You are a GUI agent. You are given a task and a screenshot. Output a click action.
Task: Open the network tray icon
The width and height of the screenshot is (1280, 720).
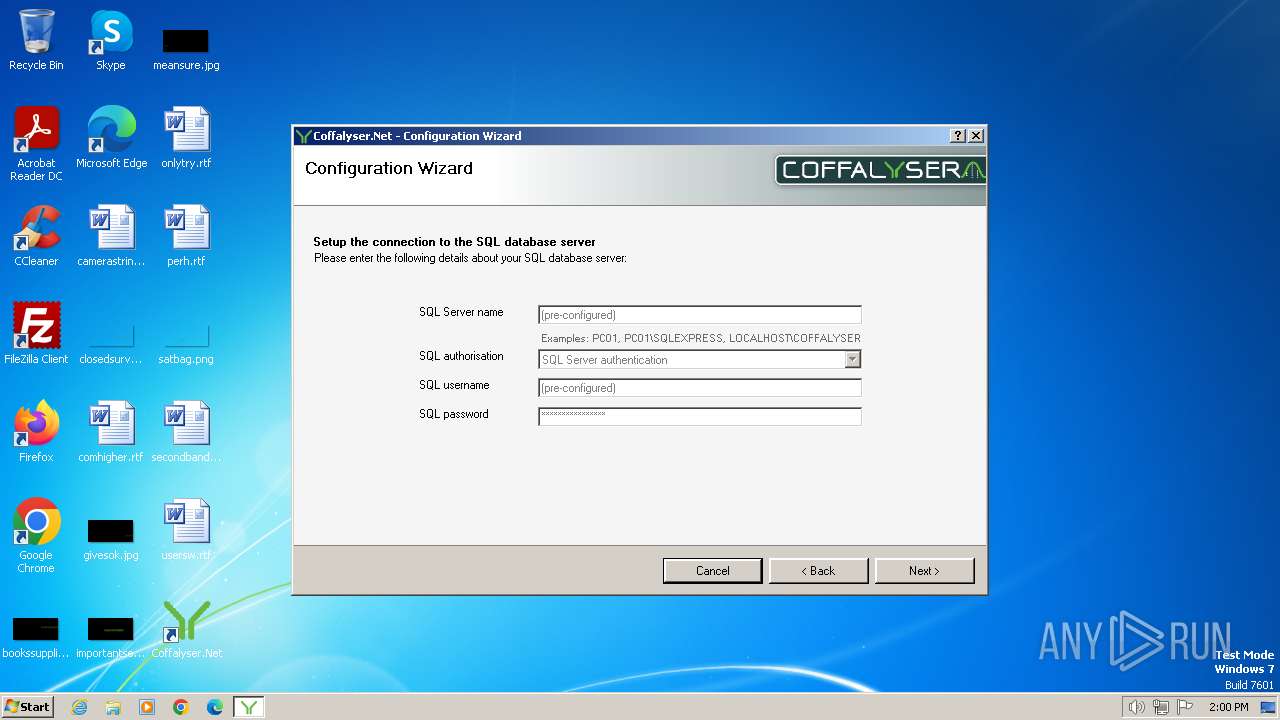[1161, 707]
